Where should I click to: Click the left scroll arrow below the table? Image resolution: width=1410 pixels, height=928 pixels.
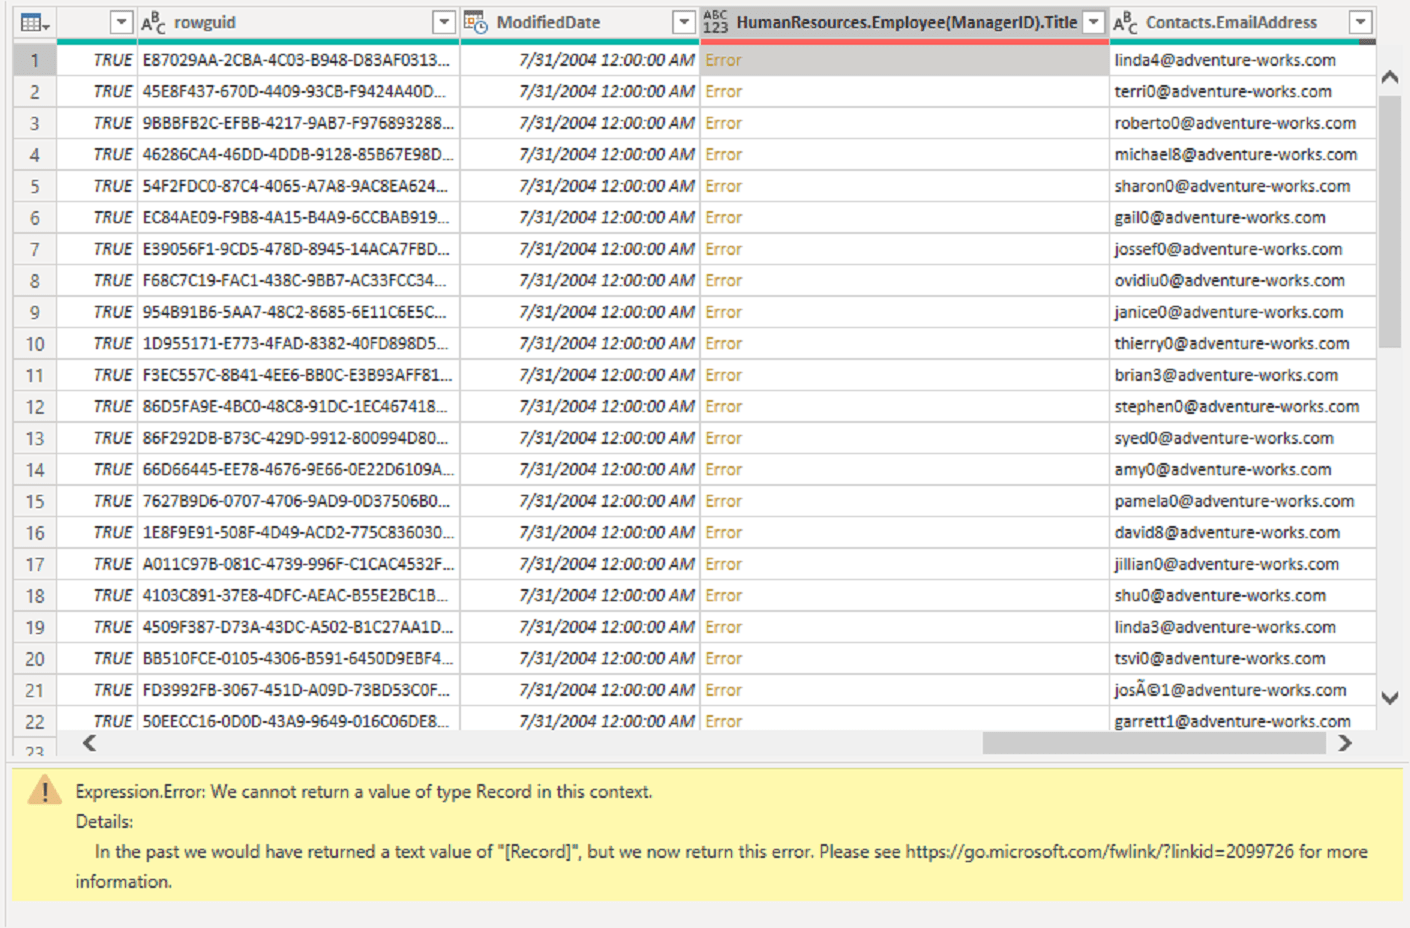[89, 743]
